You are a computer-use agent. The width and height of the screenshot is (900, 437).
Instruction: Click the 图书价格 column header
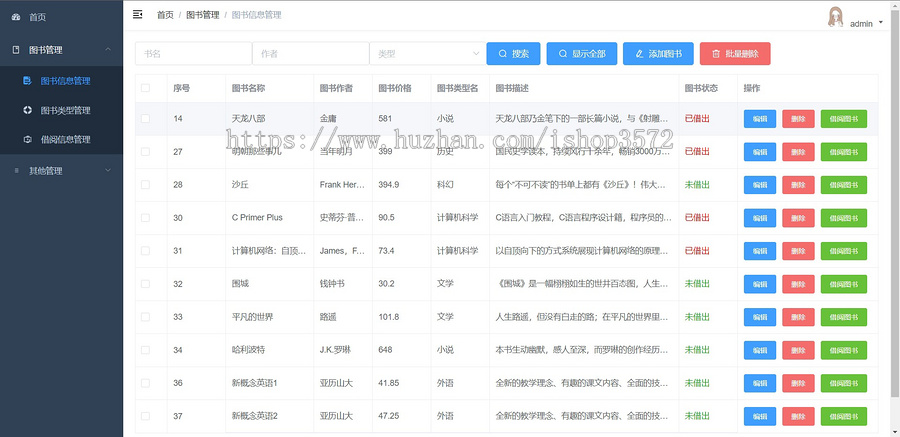pos(395,88)
